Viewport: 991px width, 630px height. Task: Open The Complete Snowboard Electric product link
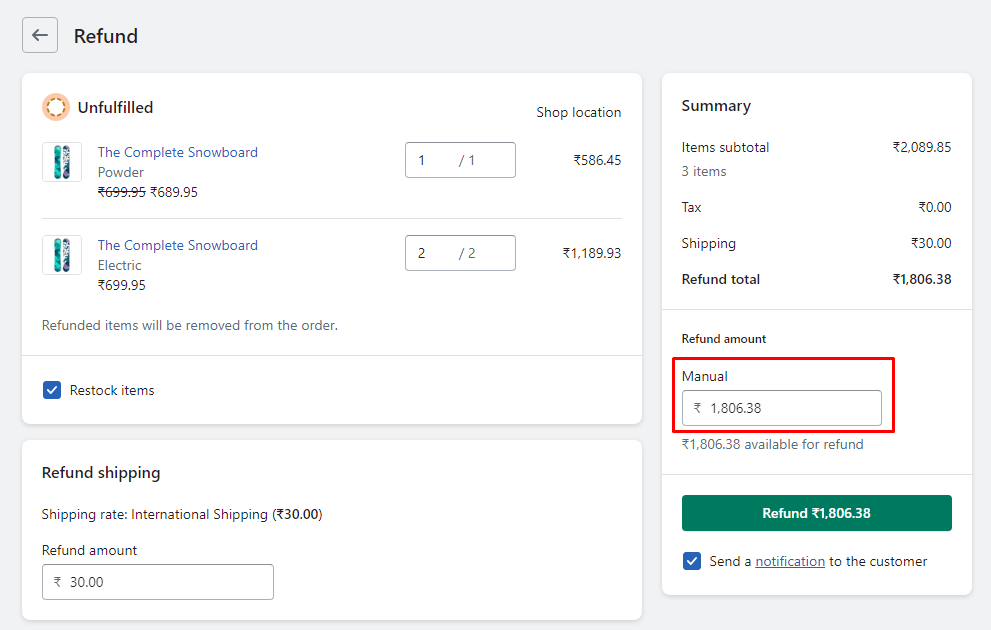coord(177,245)
